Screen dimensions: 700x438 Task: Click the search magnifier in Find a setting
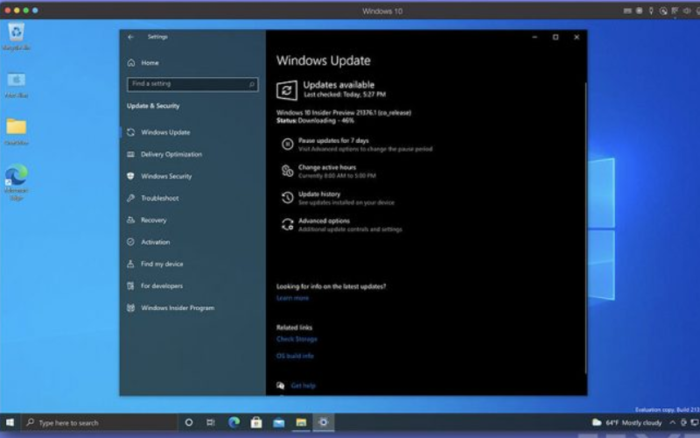252,84
